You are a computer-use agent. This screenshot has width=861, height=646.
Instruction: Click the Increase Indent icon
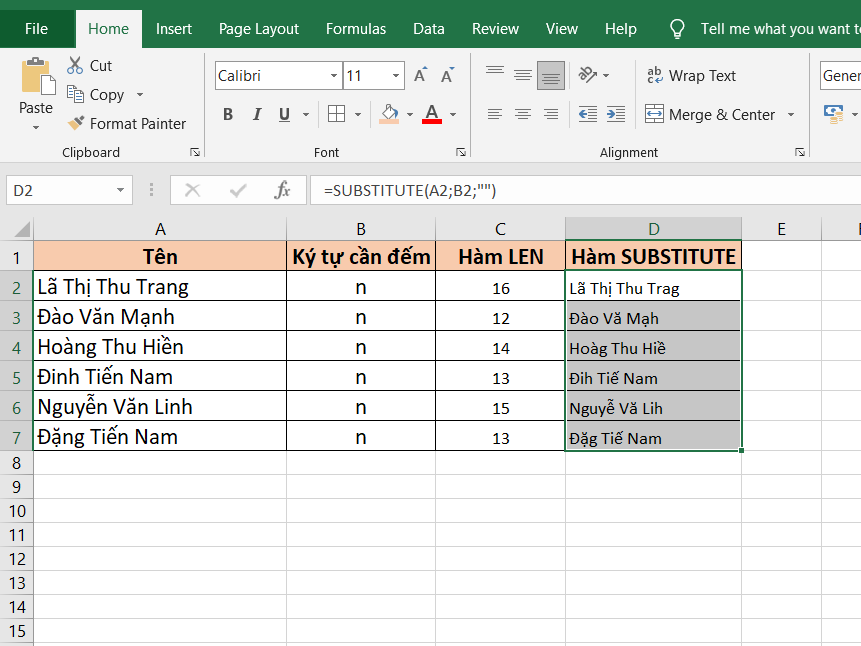coord(616,114)
